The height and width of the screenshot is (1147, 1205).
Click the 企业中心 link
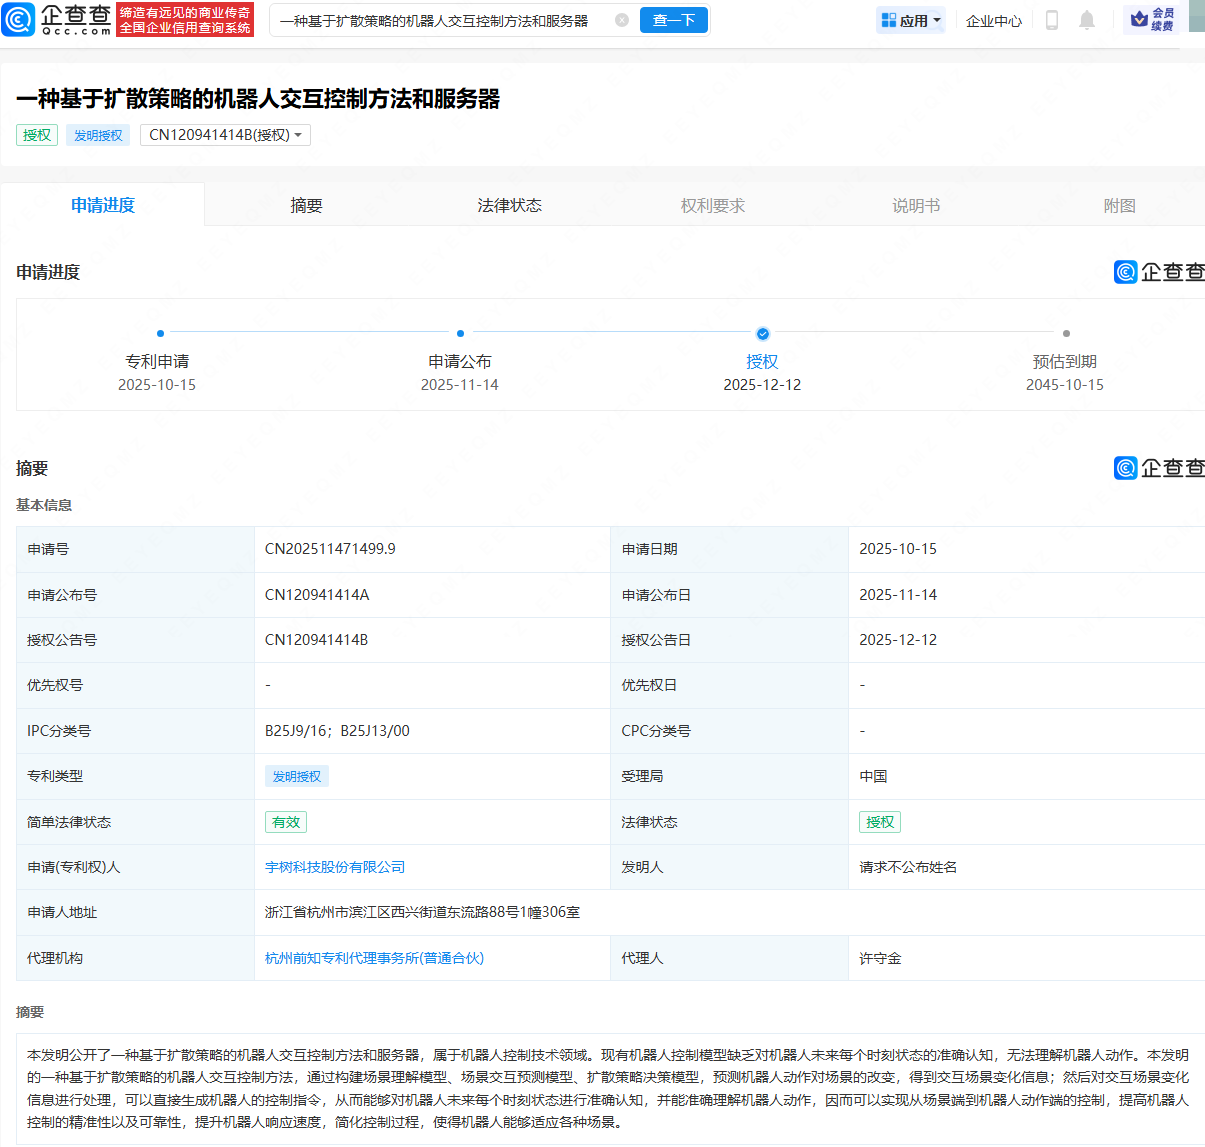click(993, 20)
